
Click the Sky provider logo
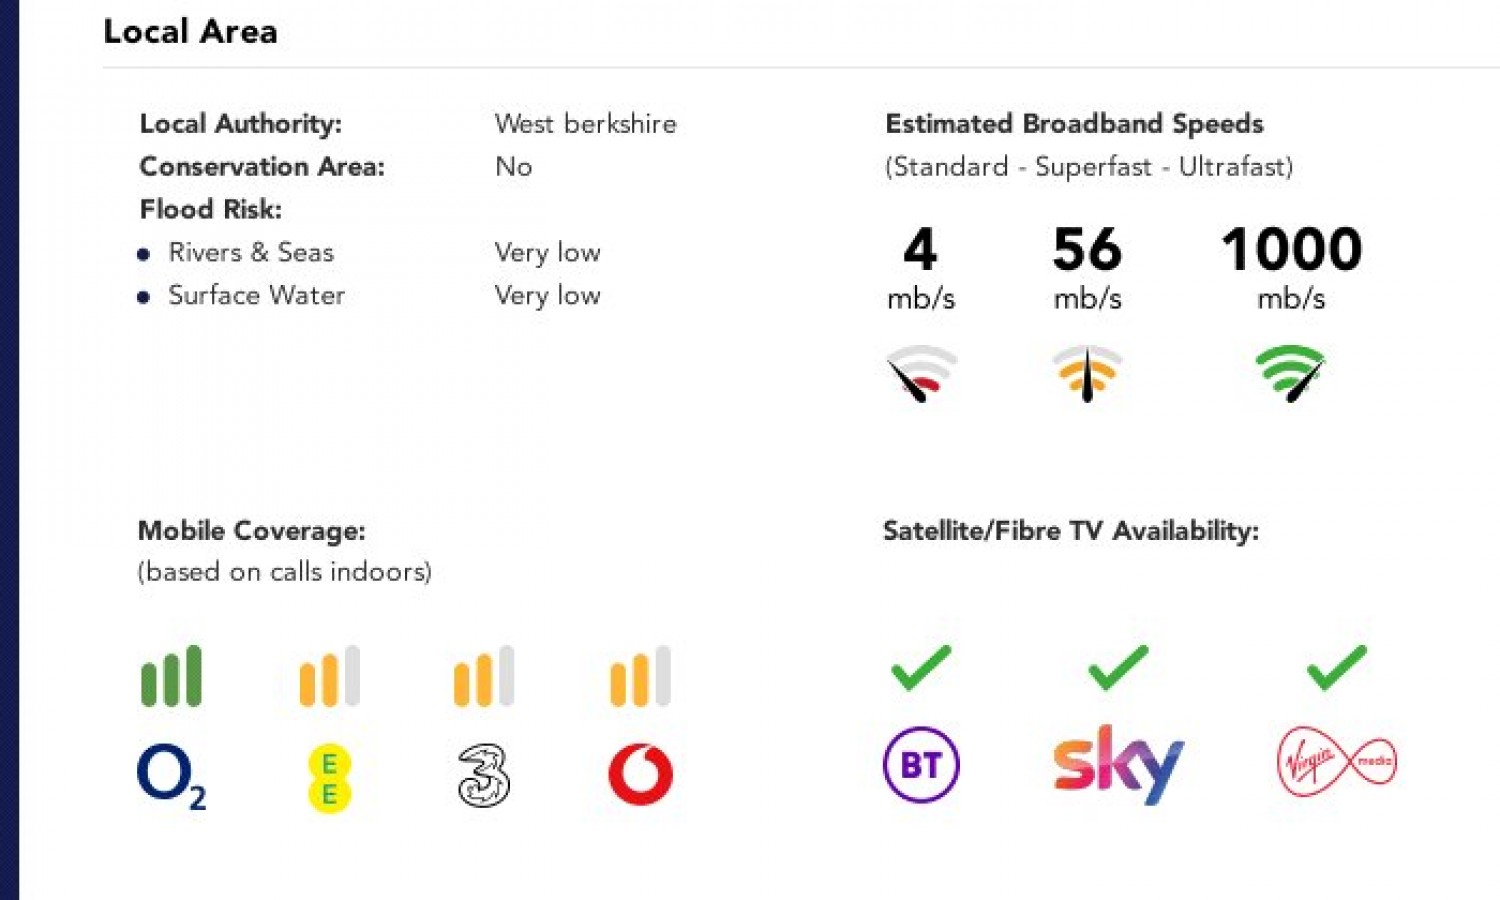[x=1118, y=765]
